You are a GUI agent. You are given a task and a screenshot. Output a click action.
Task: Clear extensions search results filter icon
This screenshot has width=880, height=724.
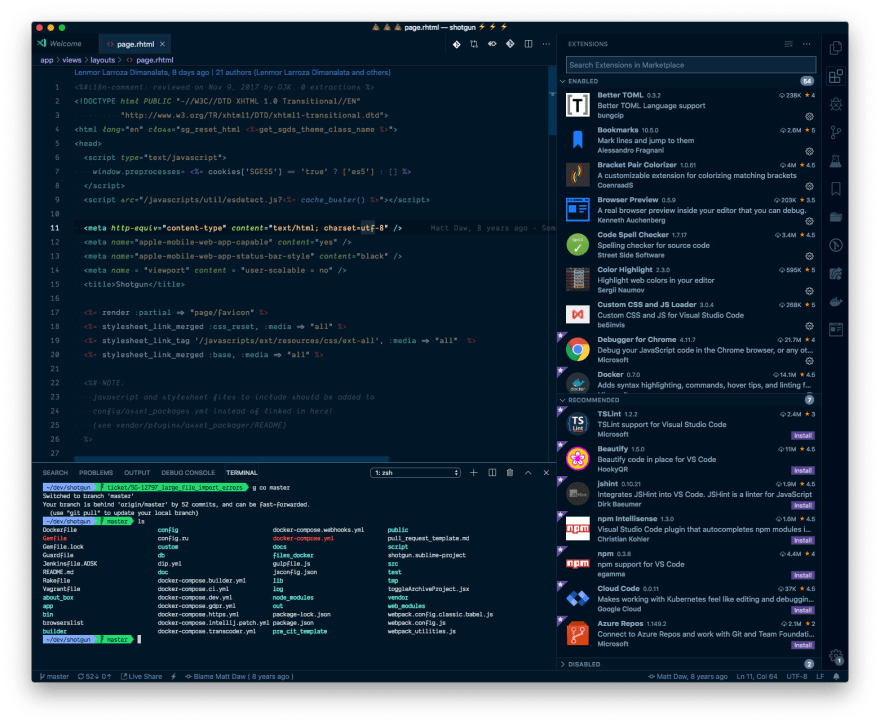click(789, 44)
